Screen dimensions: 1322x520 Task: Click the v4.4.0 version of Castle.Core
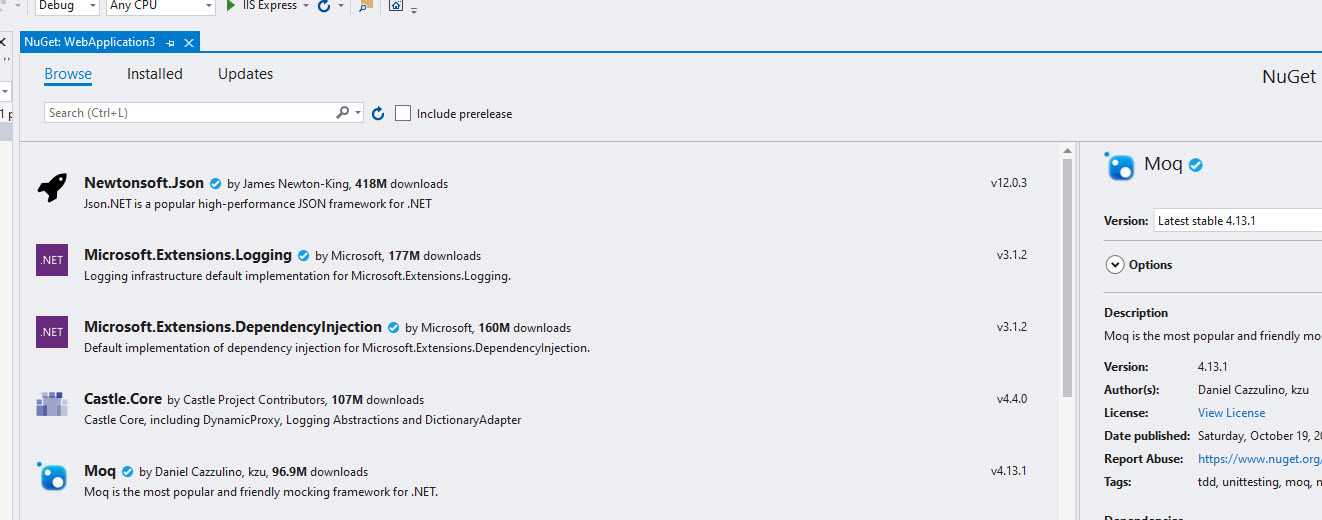click(x=1011, y=399)
